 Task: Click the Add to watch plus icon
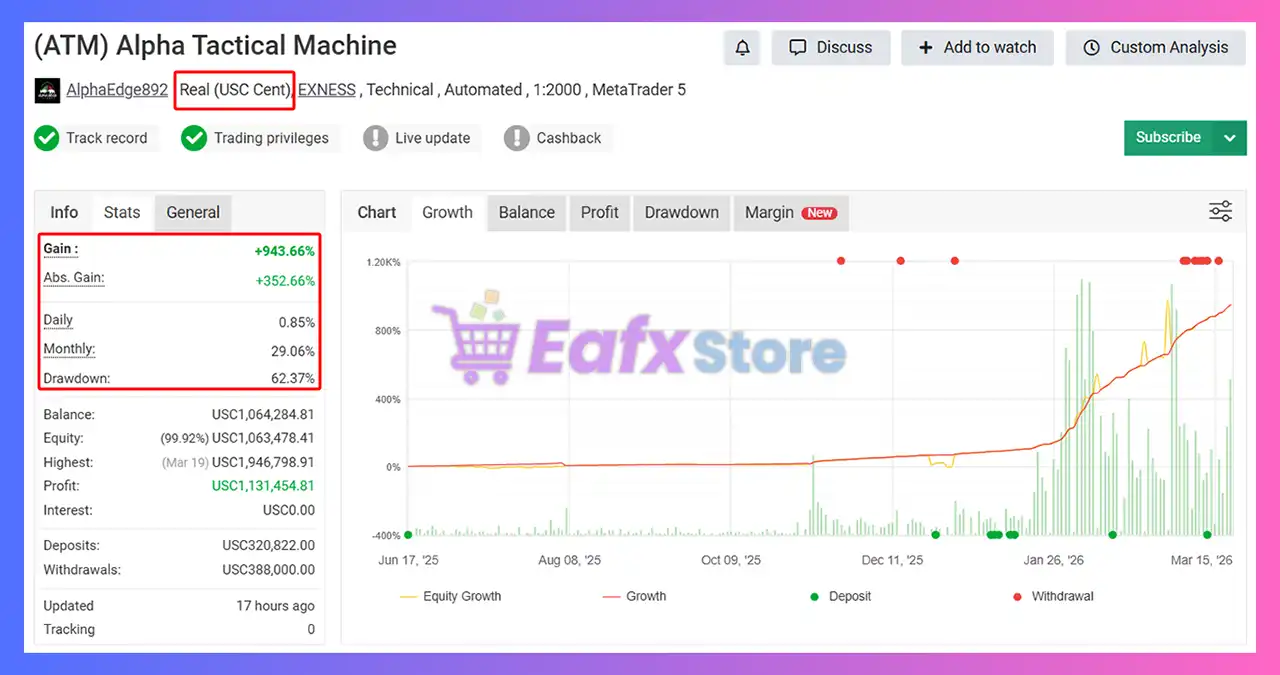pos(925,47)
